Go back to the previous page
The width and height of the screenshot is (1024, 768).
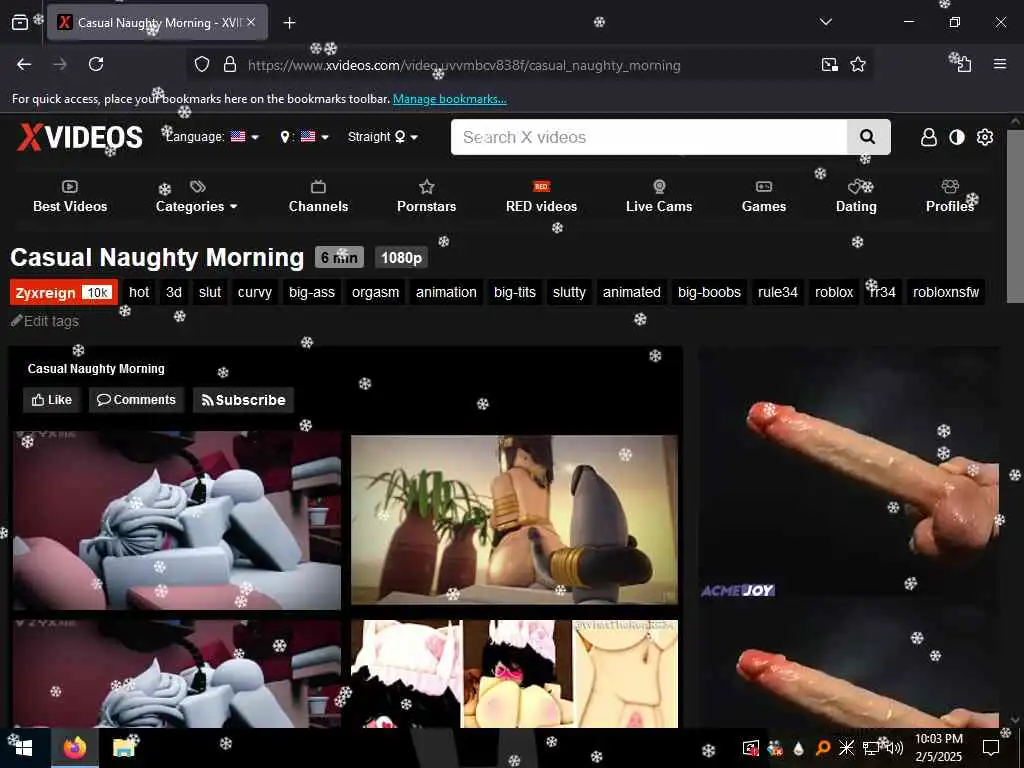24,64
